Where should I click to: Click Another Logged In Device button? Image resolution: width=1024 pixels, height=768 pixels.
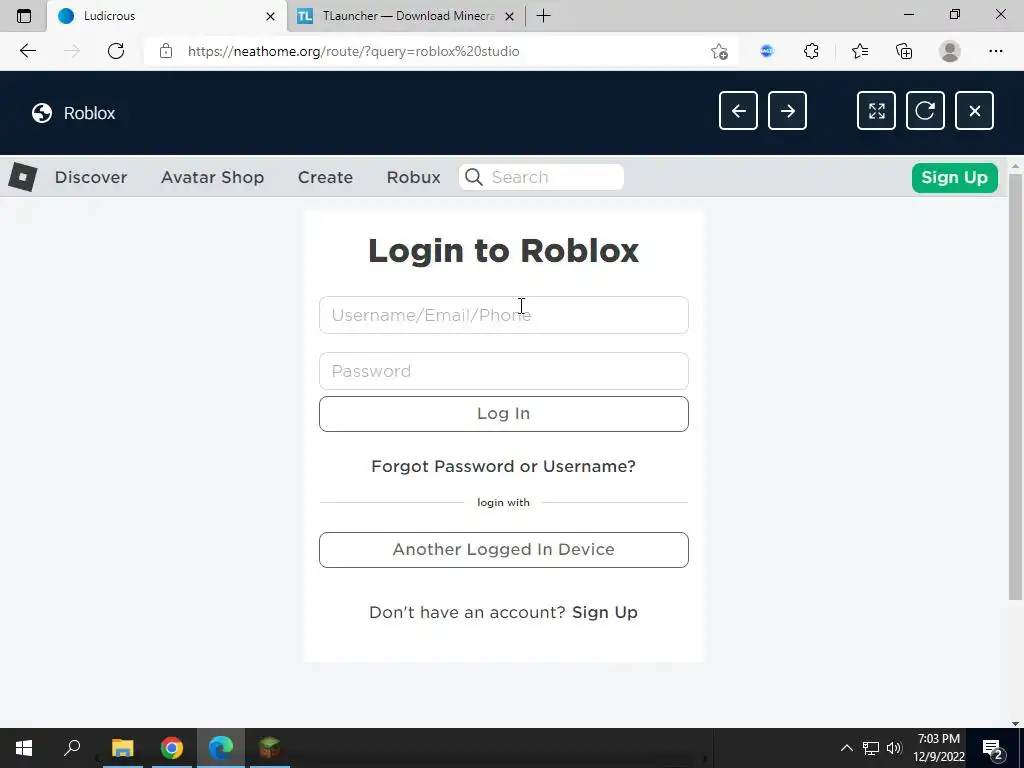point(504,550)
